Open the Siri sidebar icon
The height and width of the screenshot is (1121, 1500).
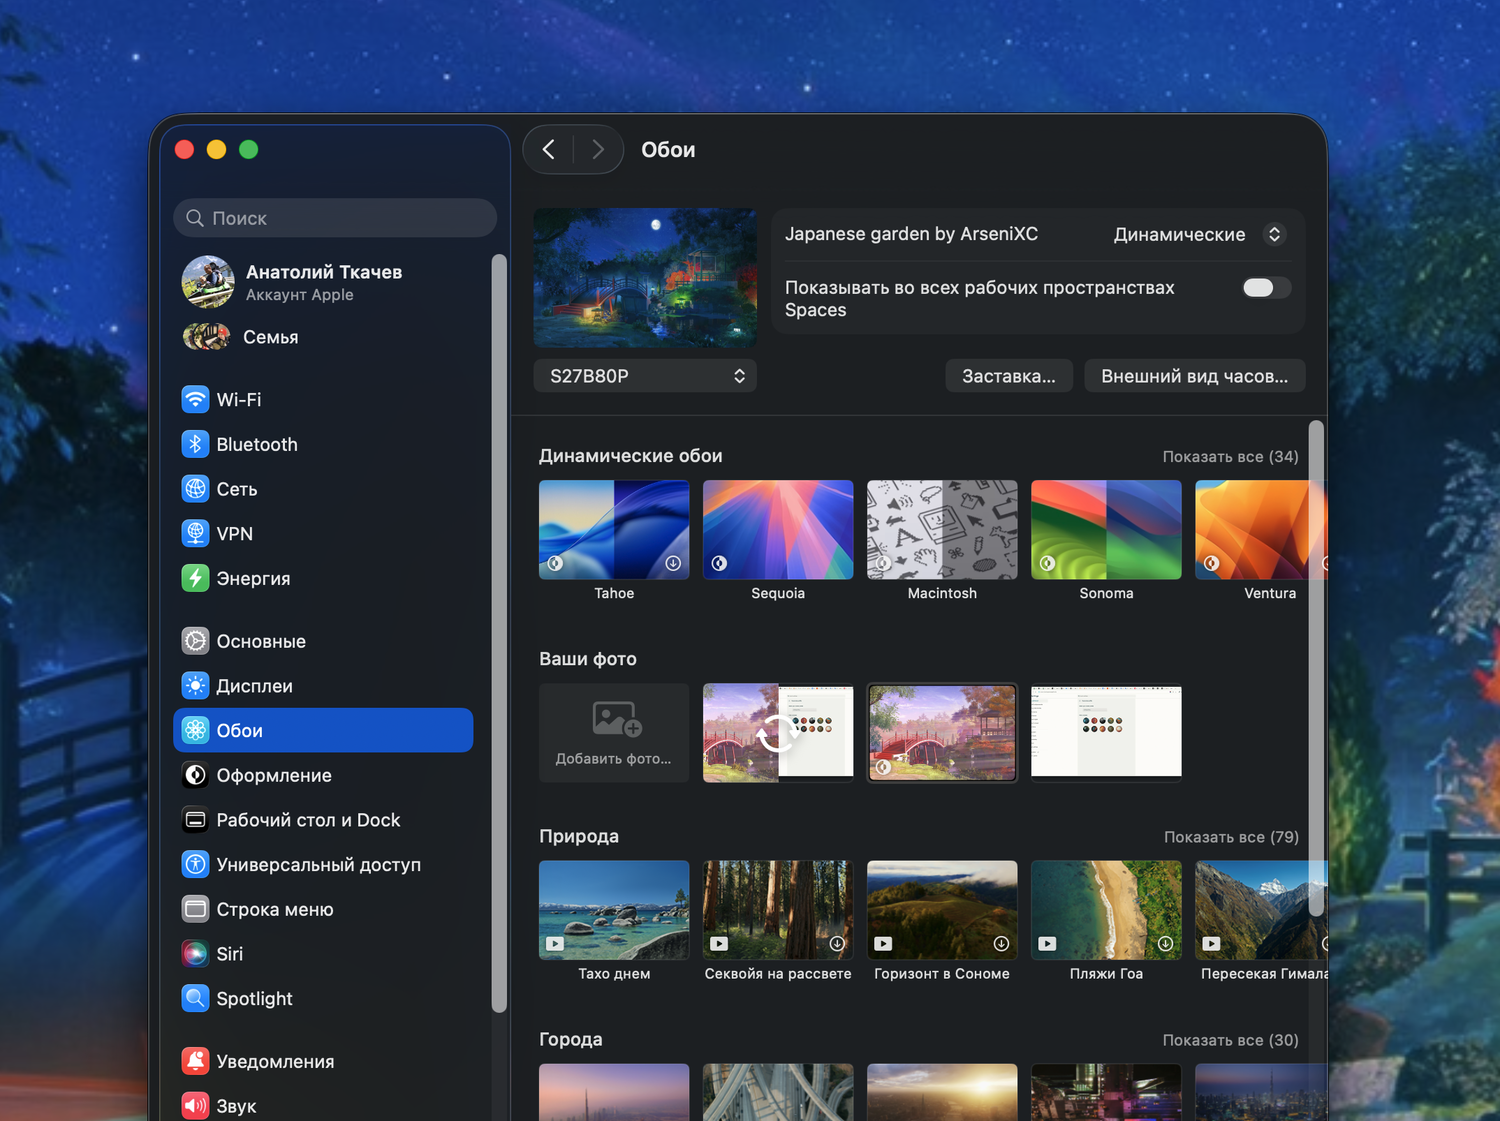point(195,954)
